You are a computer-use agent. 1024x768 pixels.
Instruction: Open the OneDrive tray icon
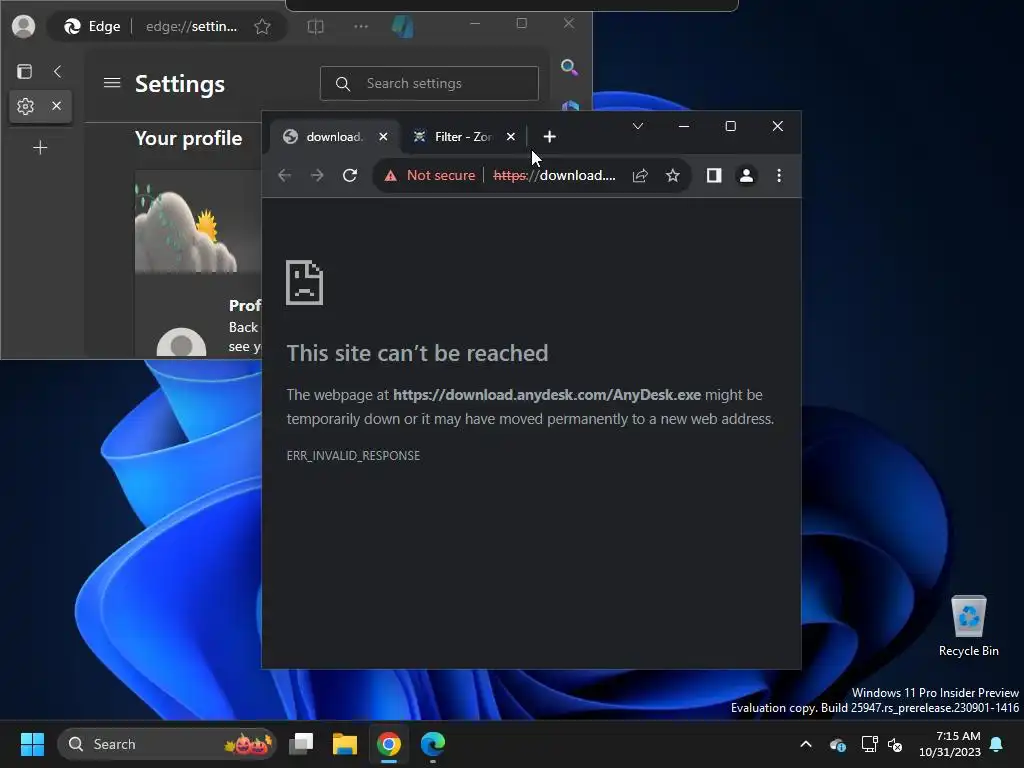click(x=838, y=744)
